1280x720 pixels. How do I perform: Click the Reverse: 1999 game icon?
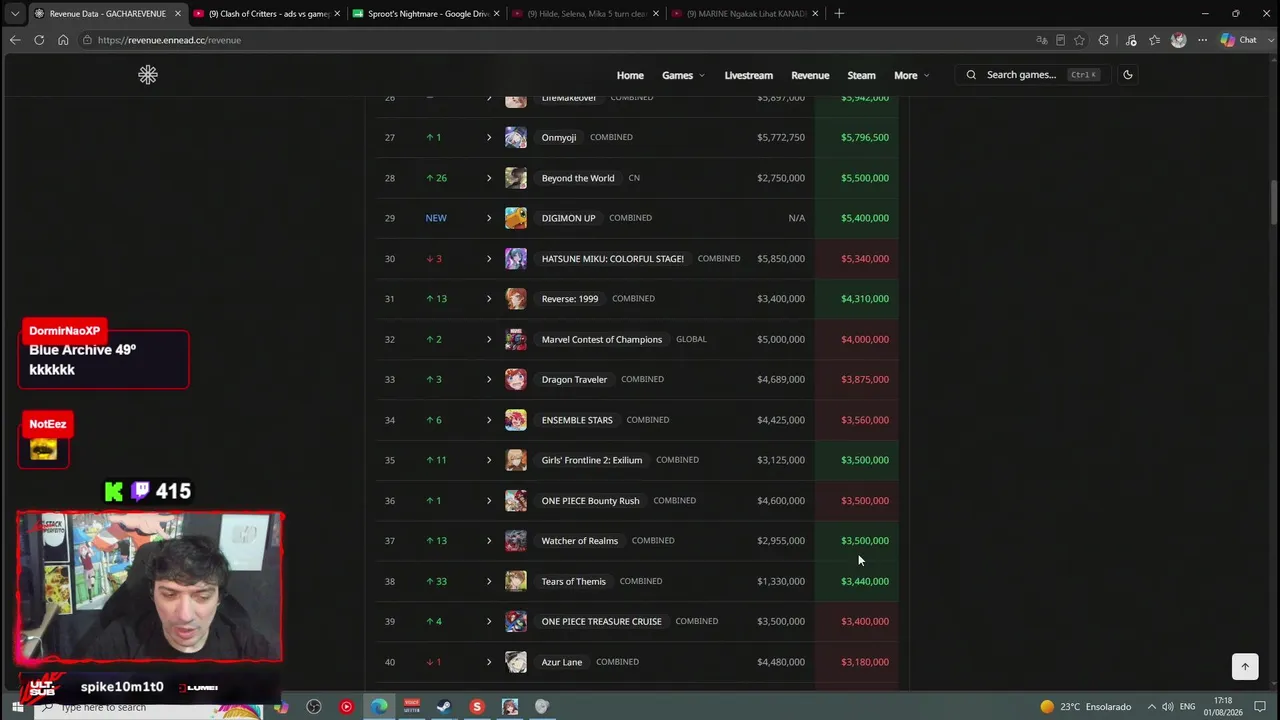click(516, 299)
